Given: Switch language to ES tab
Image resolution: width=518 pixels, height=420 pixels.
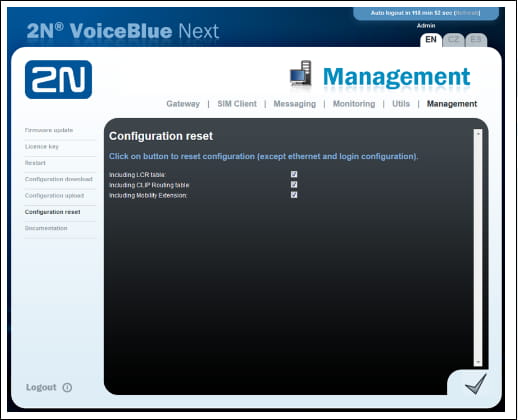Looking at the screenshot, I should point(476,40).
